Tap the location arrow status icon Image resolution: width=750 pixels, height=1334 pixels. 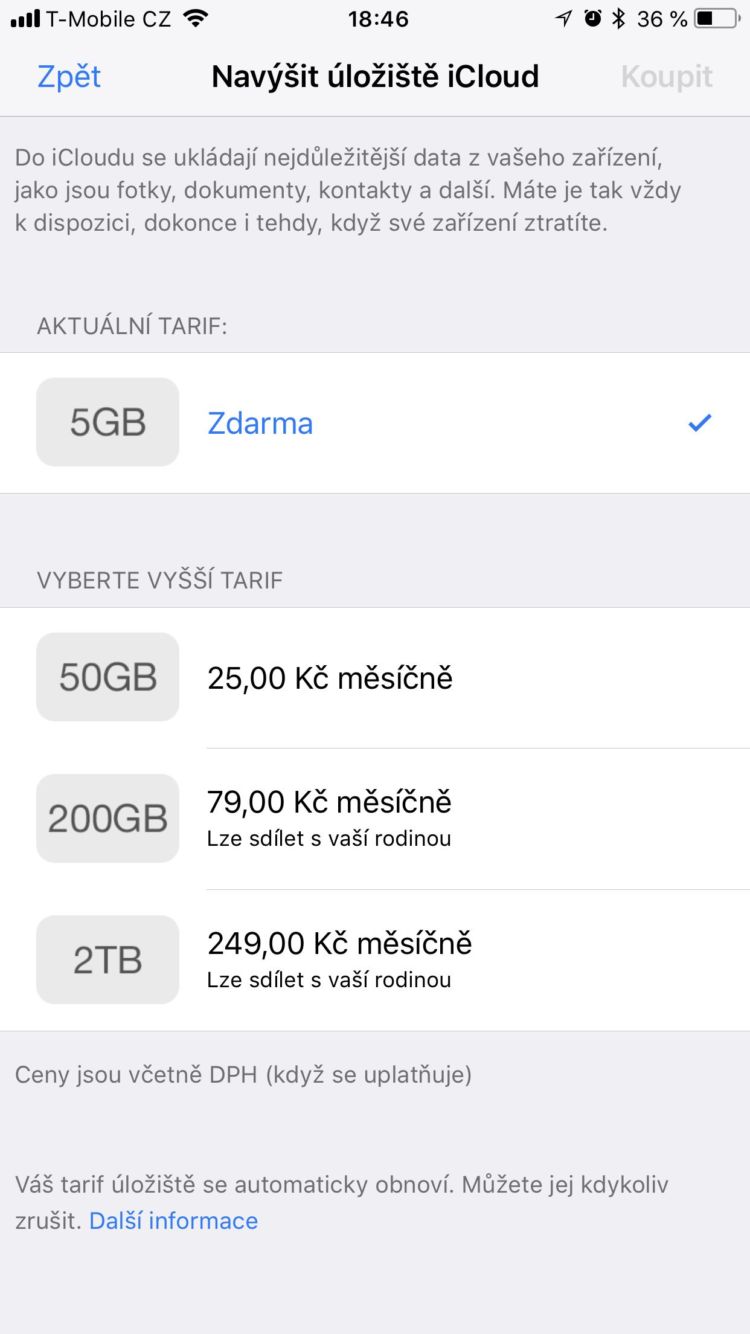565,18
